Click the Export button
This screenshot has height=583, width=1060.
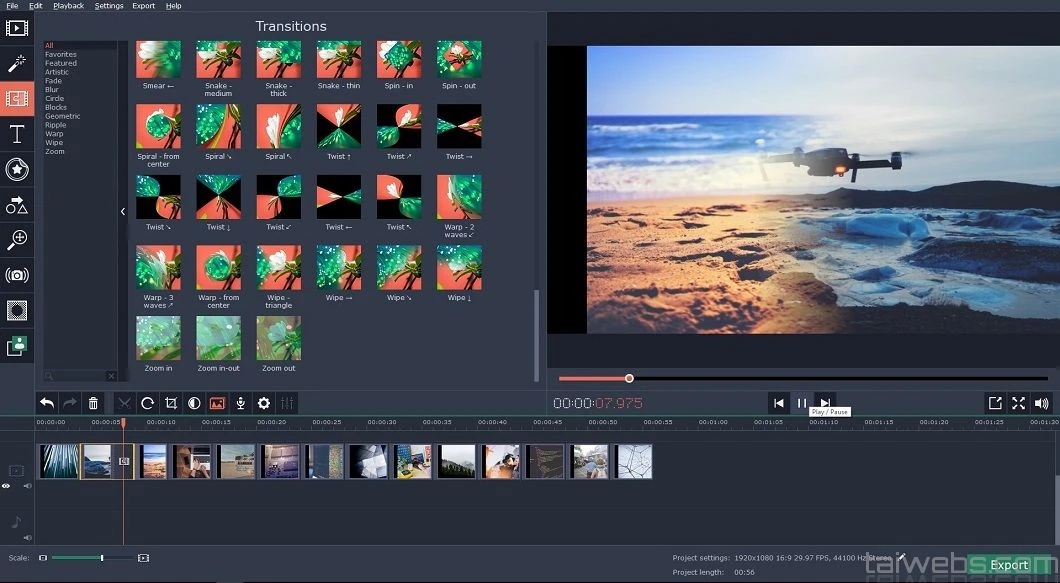click(1009, 565)
